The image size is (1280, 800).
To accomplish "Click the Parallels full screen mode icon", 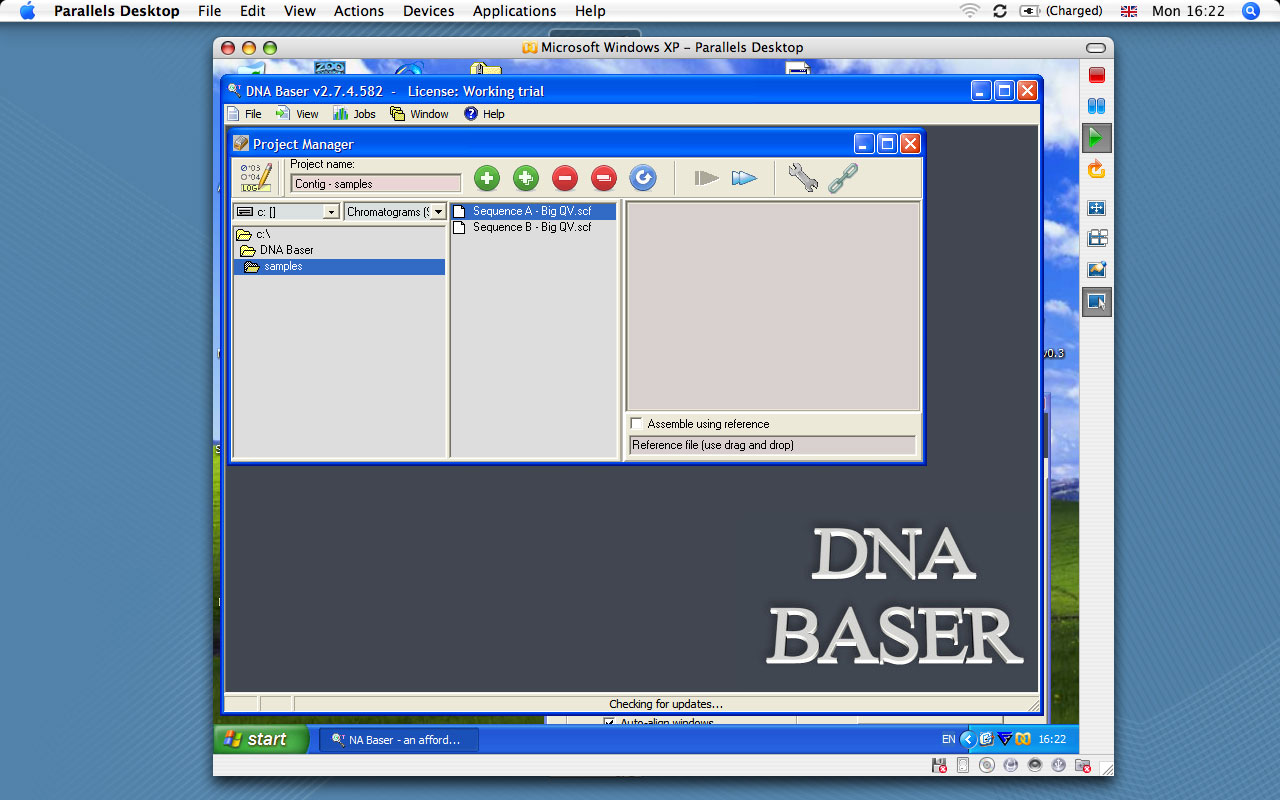I will pyautogui.click(x=1097, y=208).
